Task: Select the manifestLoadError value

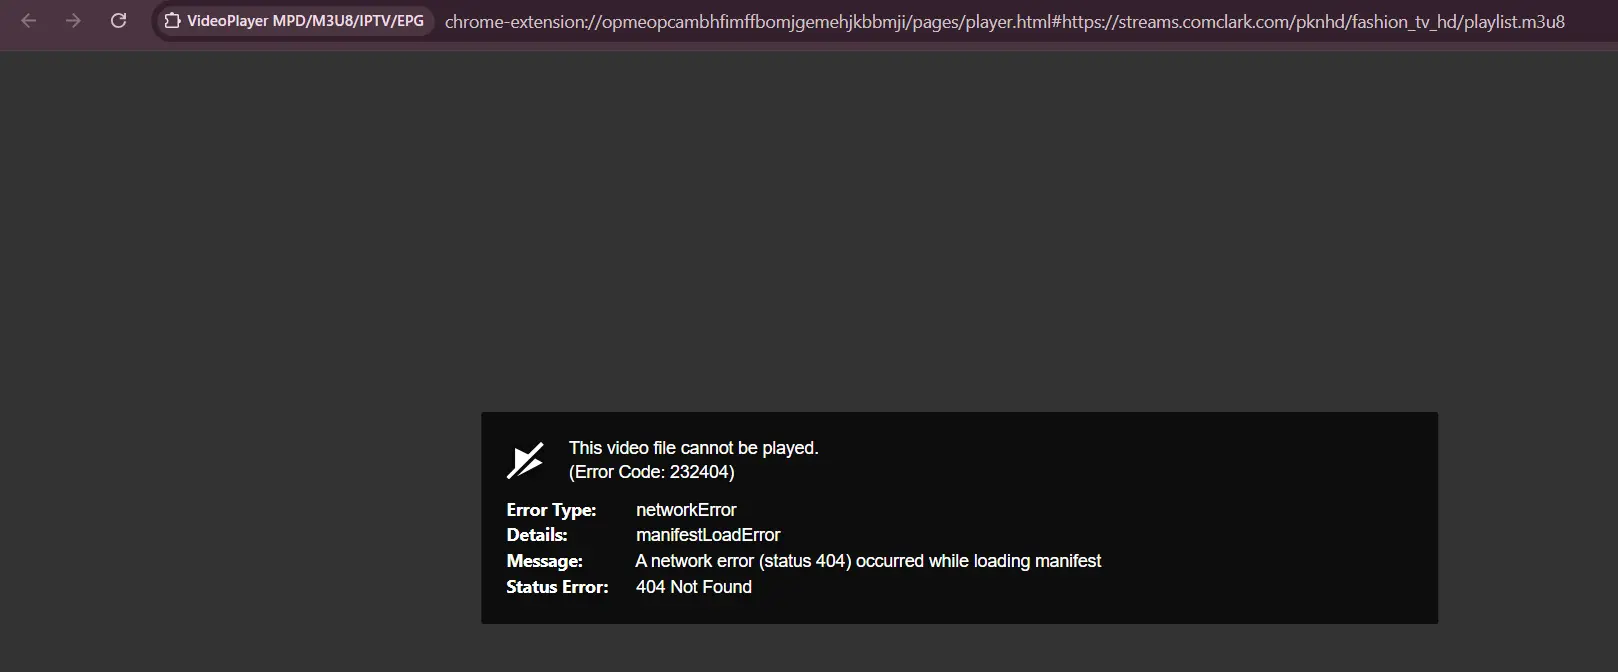Action: 708,535
